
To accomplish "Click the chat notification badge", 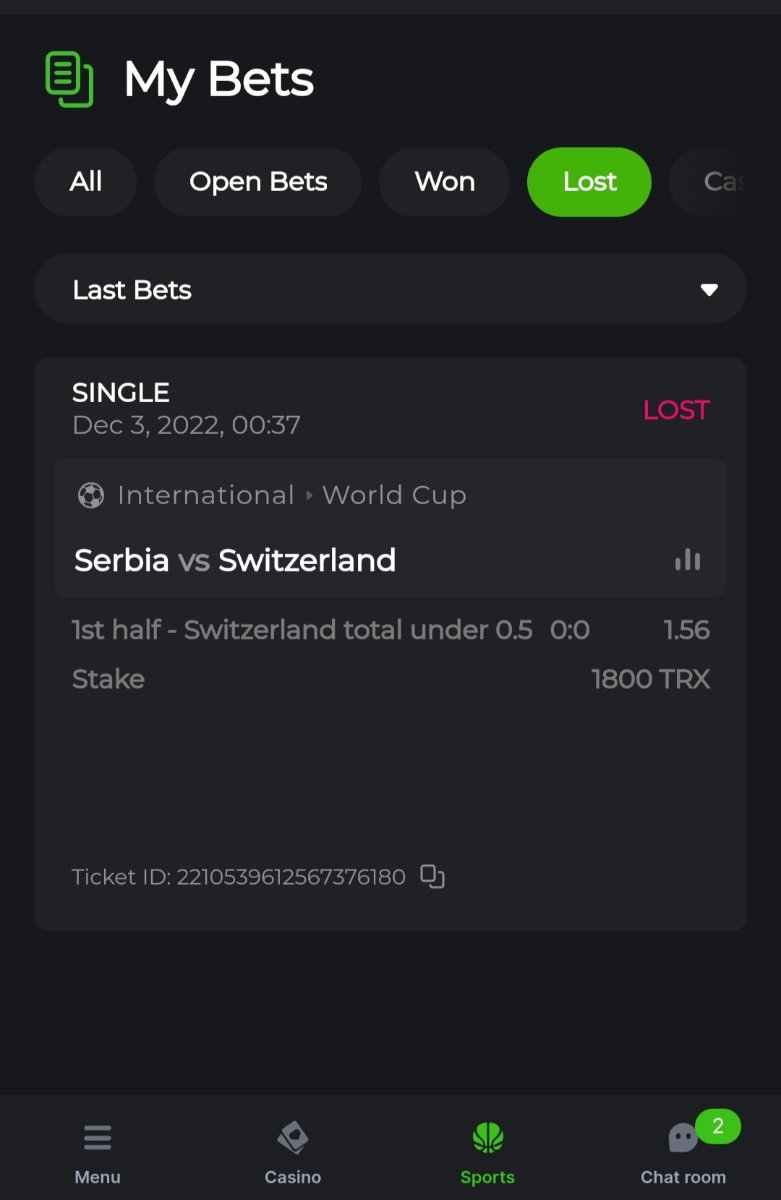I will 717,1127.
